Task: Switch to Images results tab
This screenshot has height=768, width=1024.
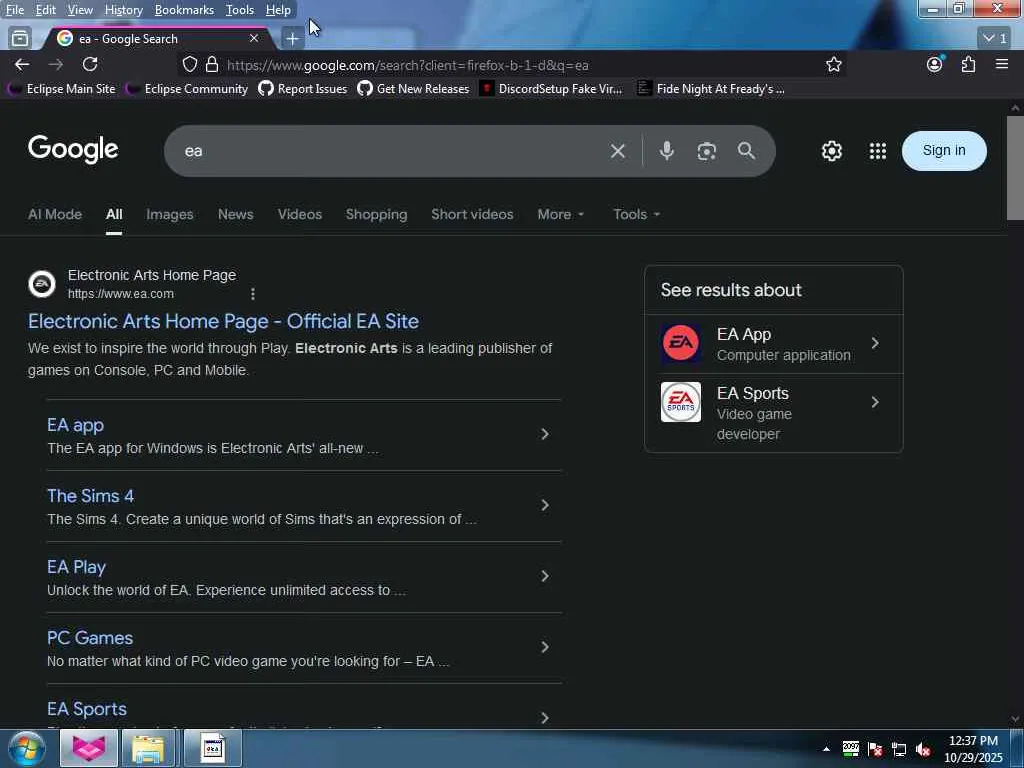Action: [x=170, y=214]
